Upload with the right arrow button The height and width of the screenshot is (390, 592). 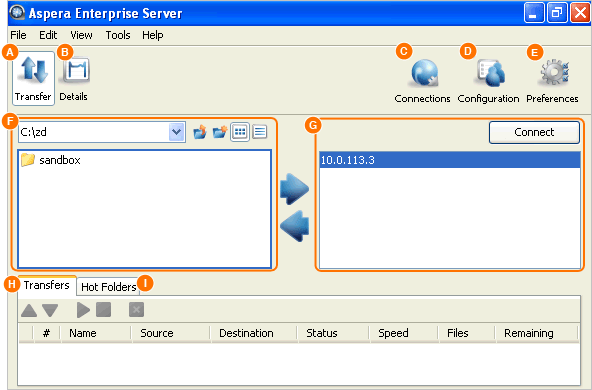[x=294, y=189]
